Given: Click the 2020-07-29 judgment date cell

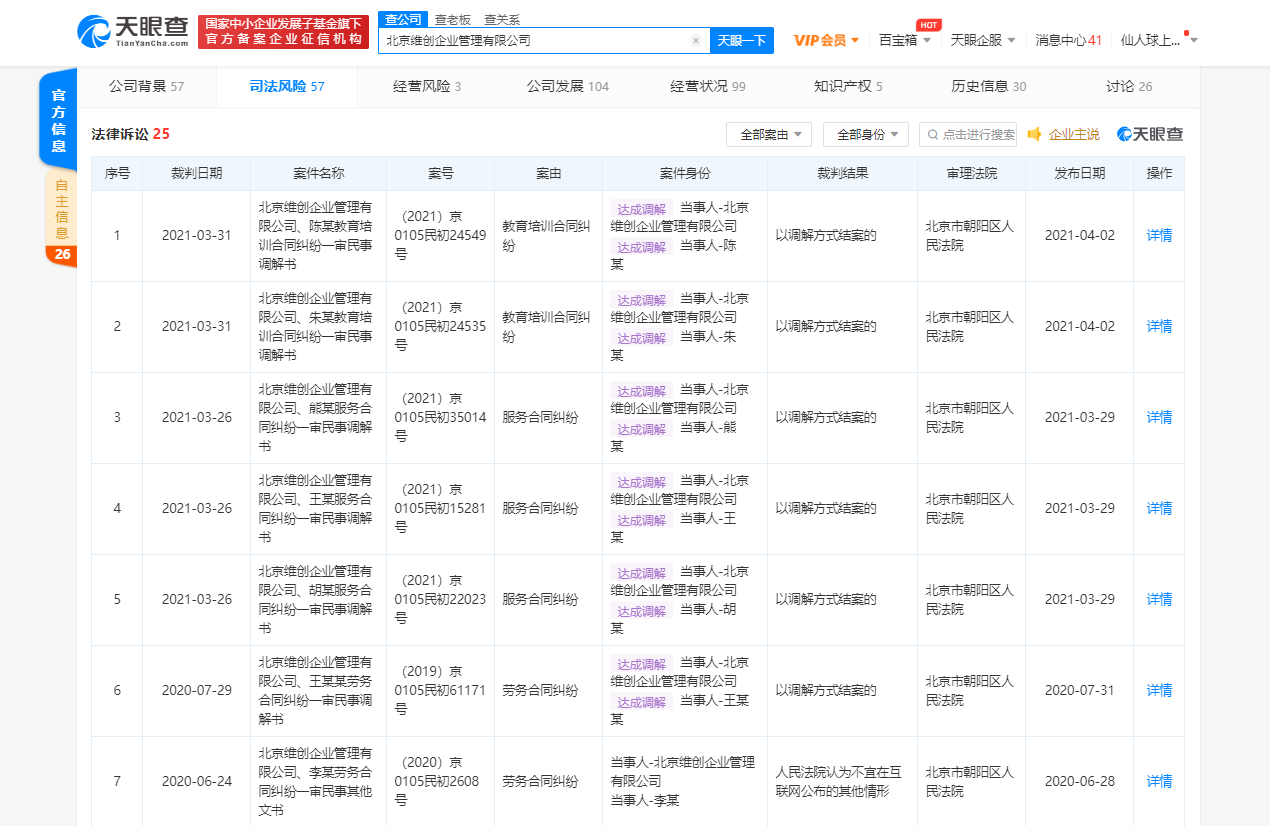Looking at the screenshot, I should (196, 690).
